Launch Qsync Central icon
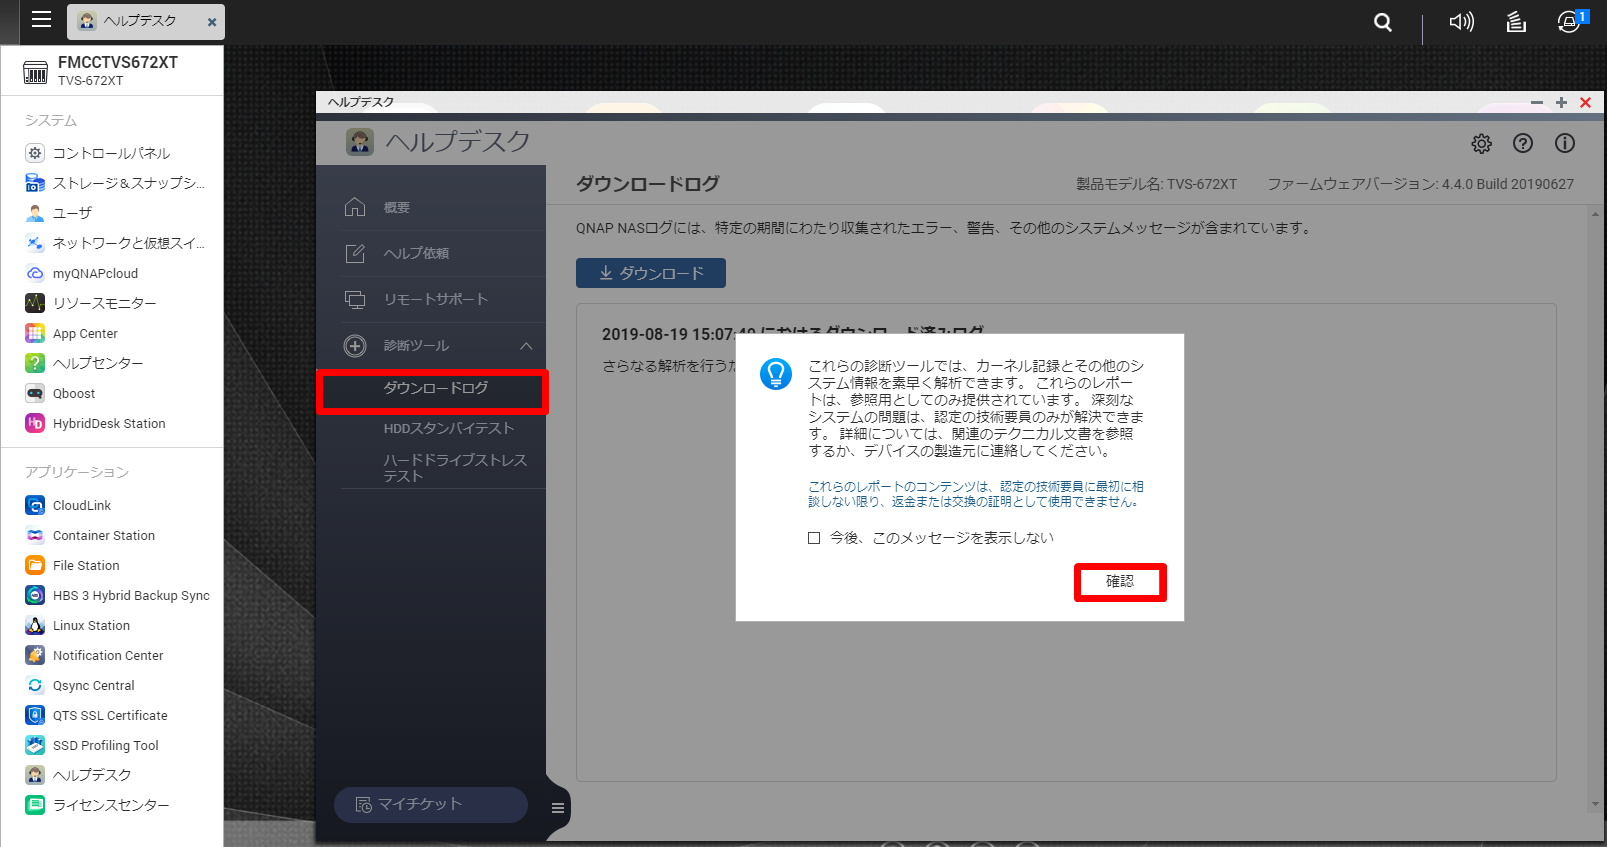This screenshot has height=847, width=1607. pyautogui.click(x=35, y=685)
